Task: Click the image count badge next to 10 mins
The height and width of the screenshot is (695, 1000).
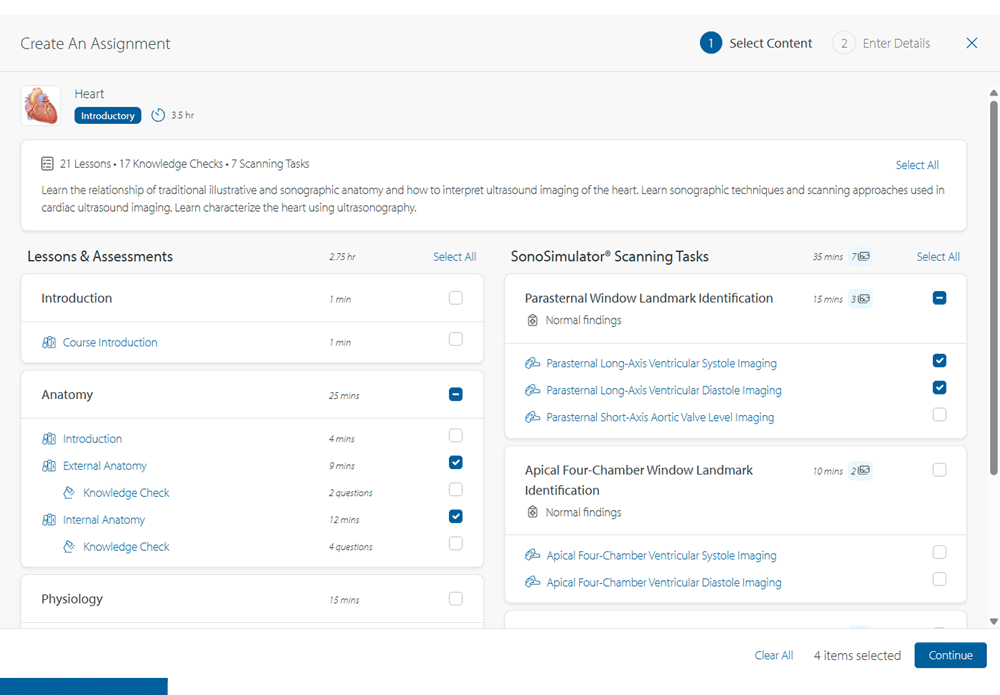Action: pos(861,471)
